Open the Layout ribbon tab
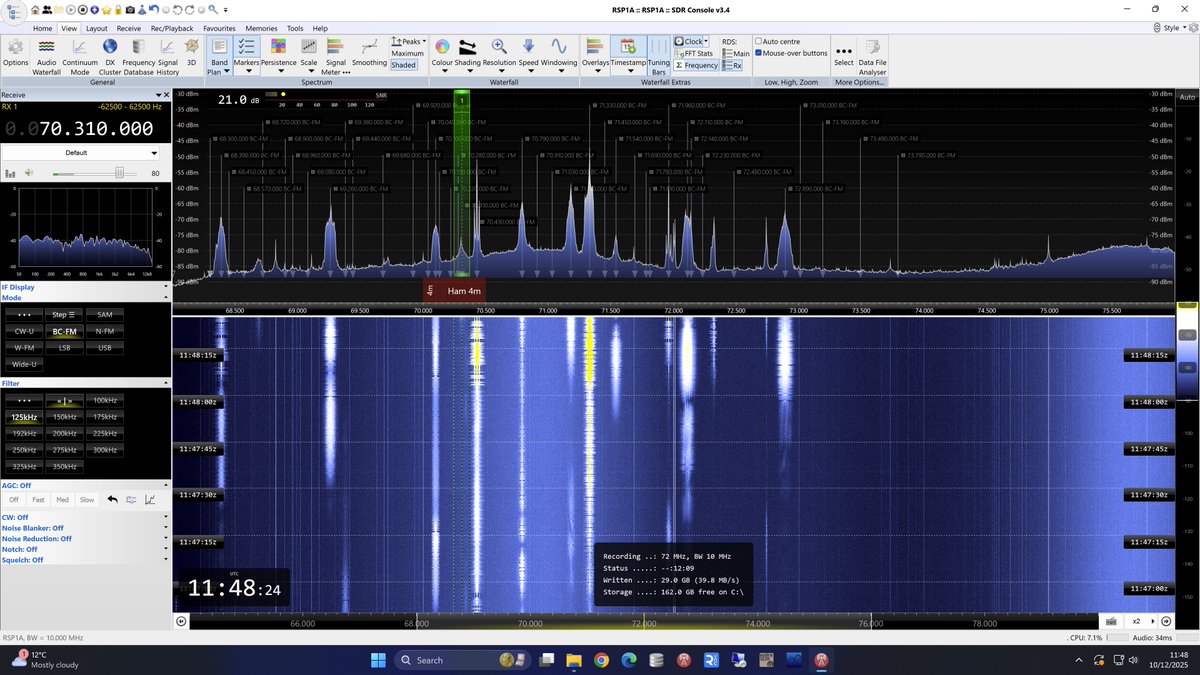Screen dimensions: 1200x675 coord(96,29)
